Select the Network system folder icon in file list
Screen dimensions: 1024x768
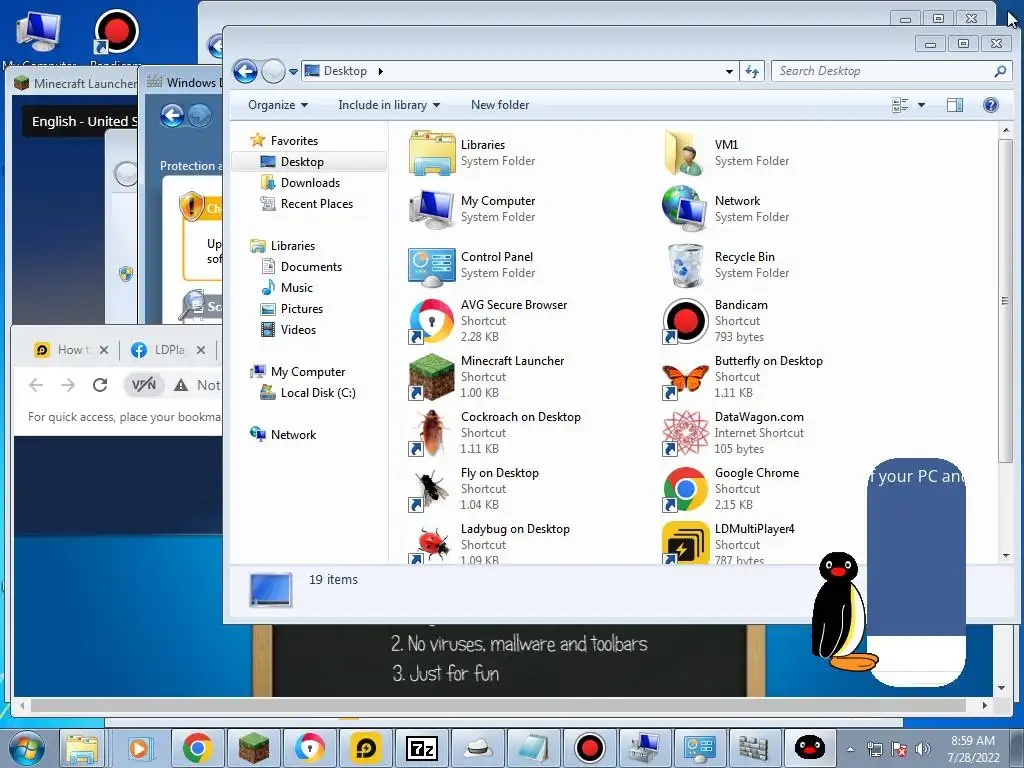pyautogui.click(x=685, y=209)
